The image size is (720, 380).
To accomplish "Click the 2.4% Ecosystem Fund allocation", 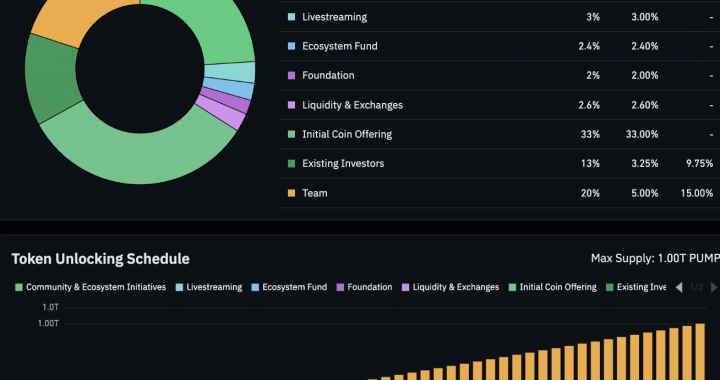I will click(x=589, y=46).
